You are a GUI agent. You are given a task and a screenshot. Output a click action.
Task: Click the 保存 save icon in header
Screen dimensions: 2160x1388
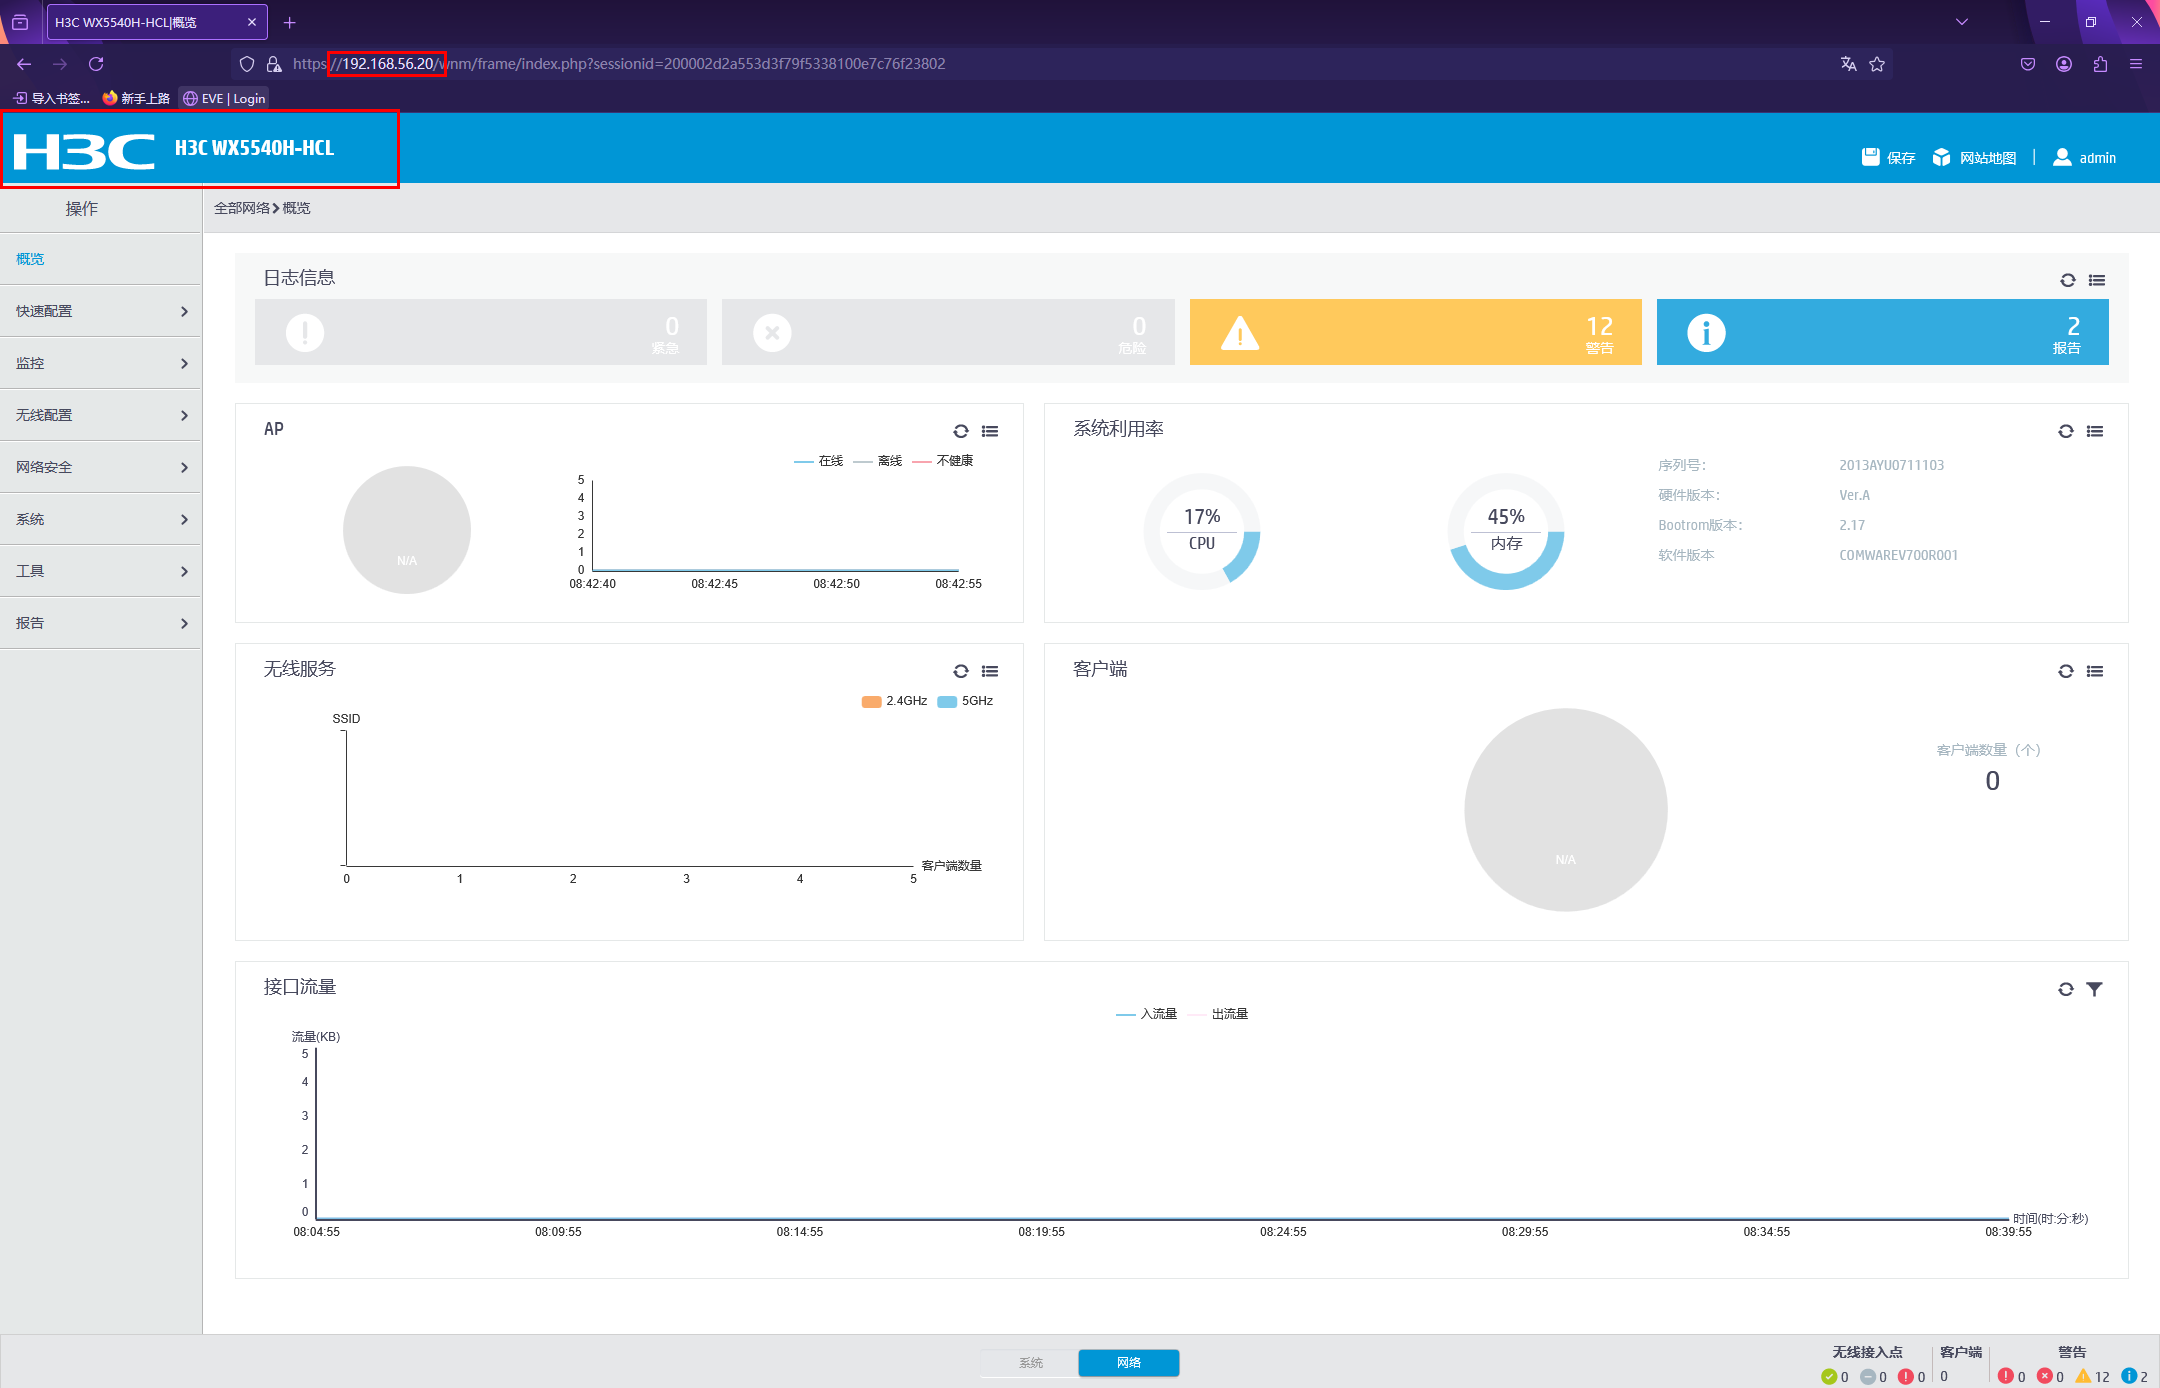(1871, 157)
